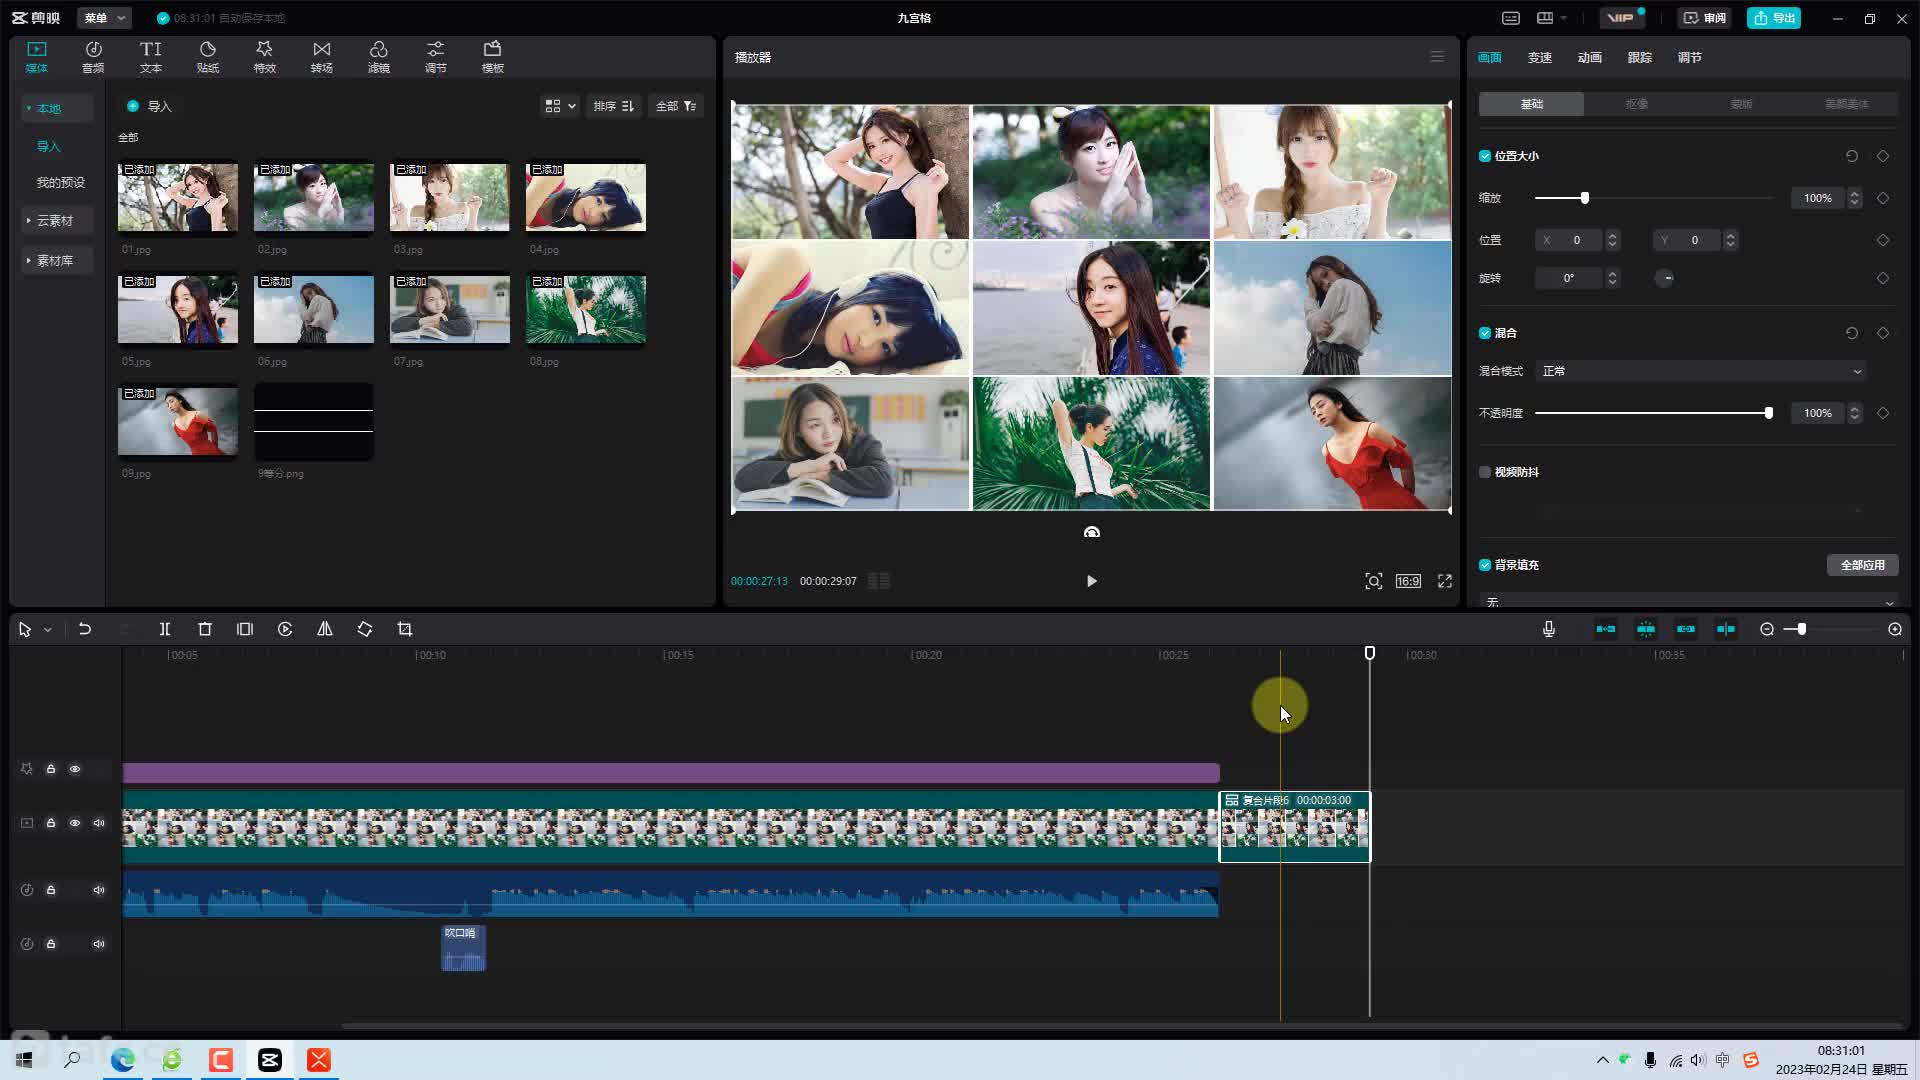The image size is (1920, 1080).
Task: Toggle main track magnet snapping icon
Action: 1606,629
